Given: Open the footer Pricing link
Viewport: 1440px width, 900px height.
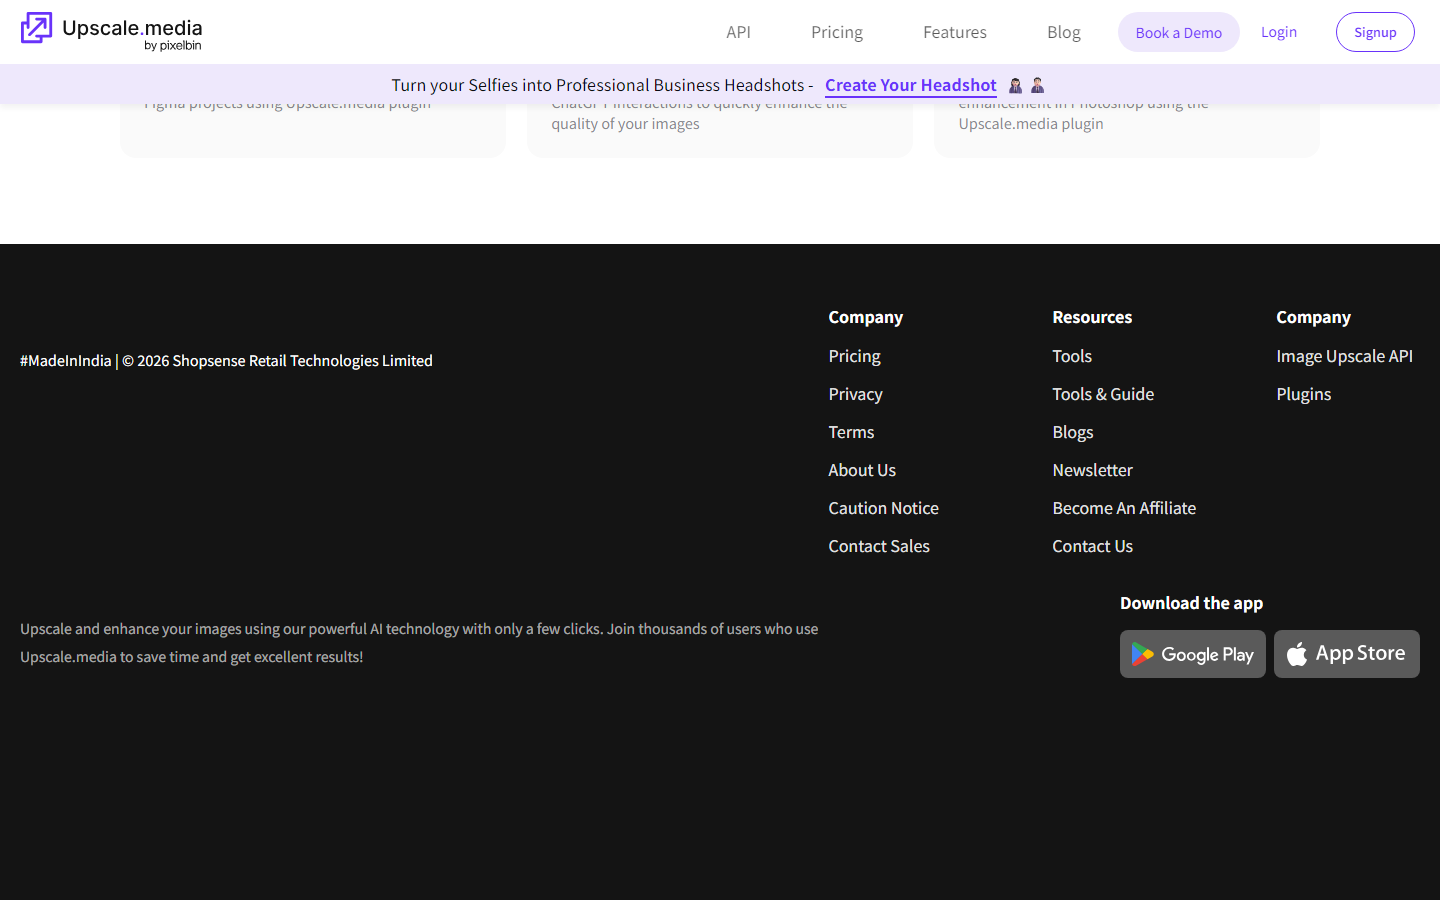Looking at the screenshot, I should point(855,356).
